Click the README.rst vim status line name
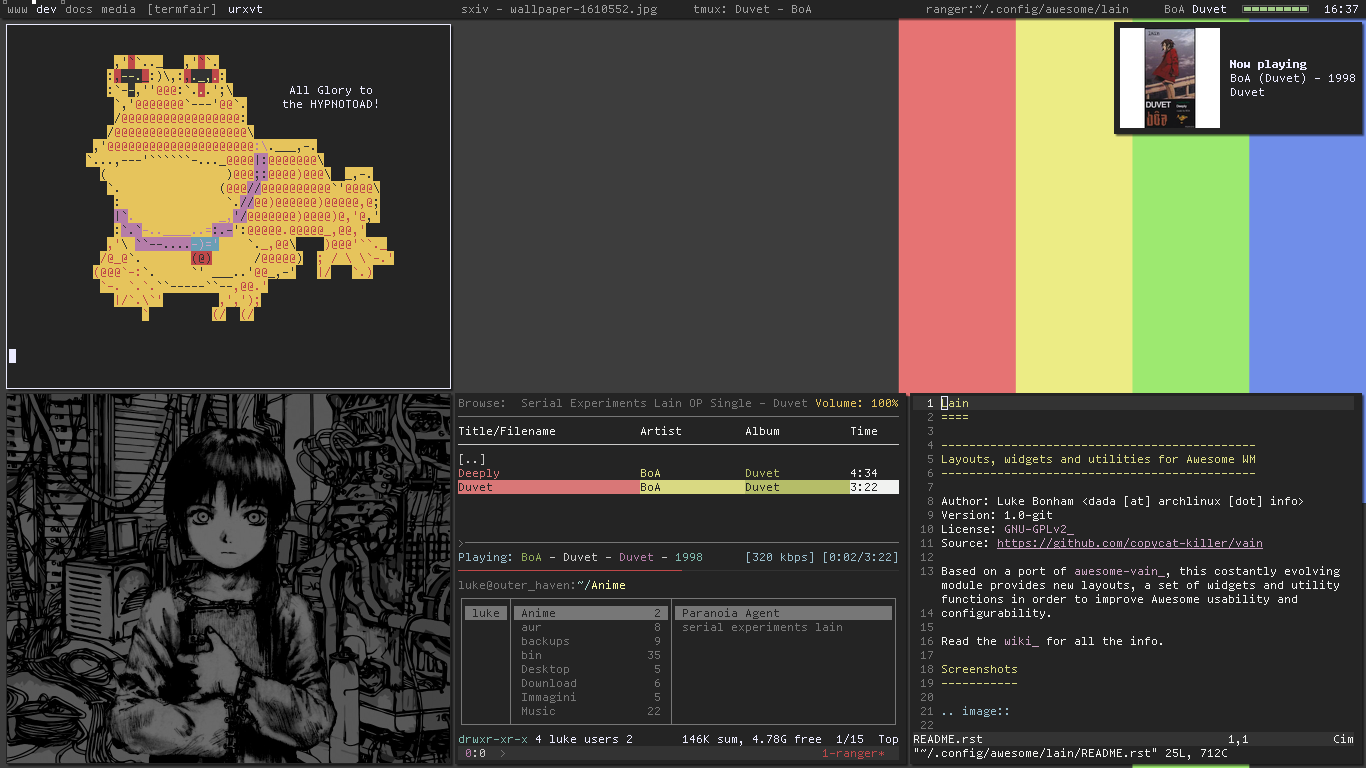 (948, 739)
